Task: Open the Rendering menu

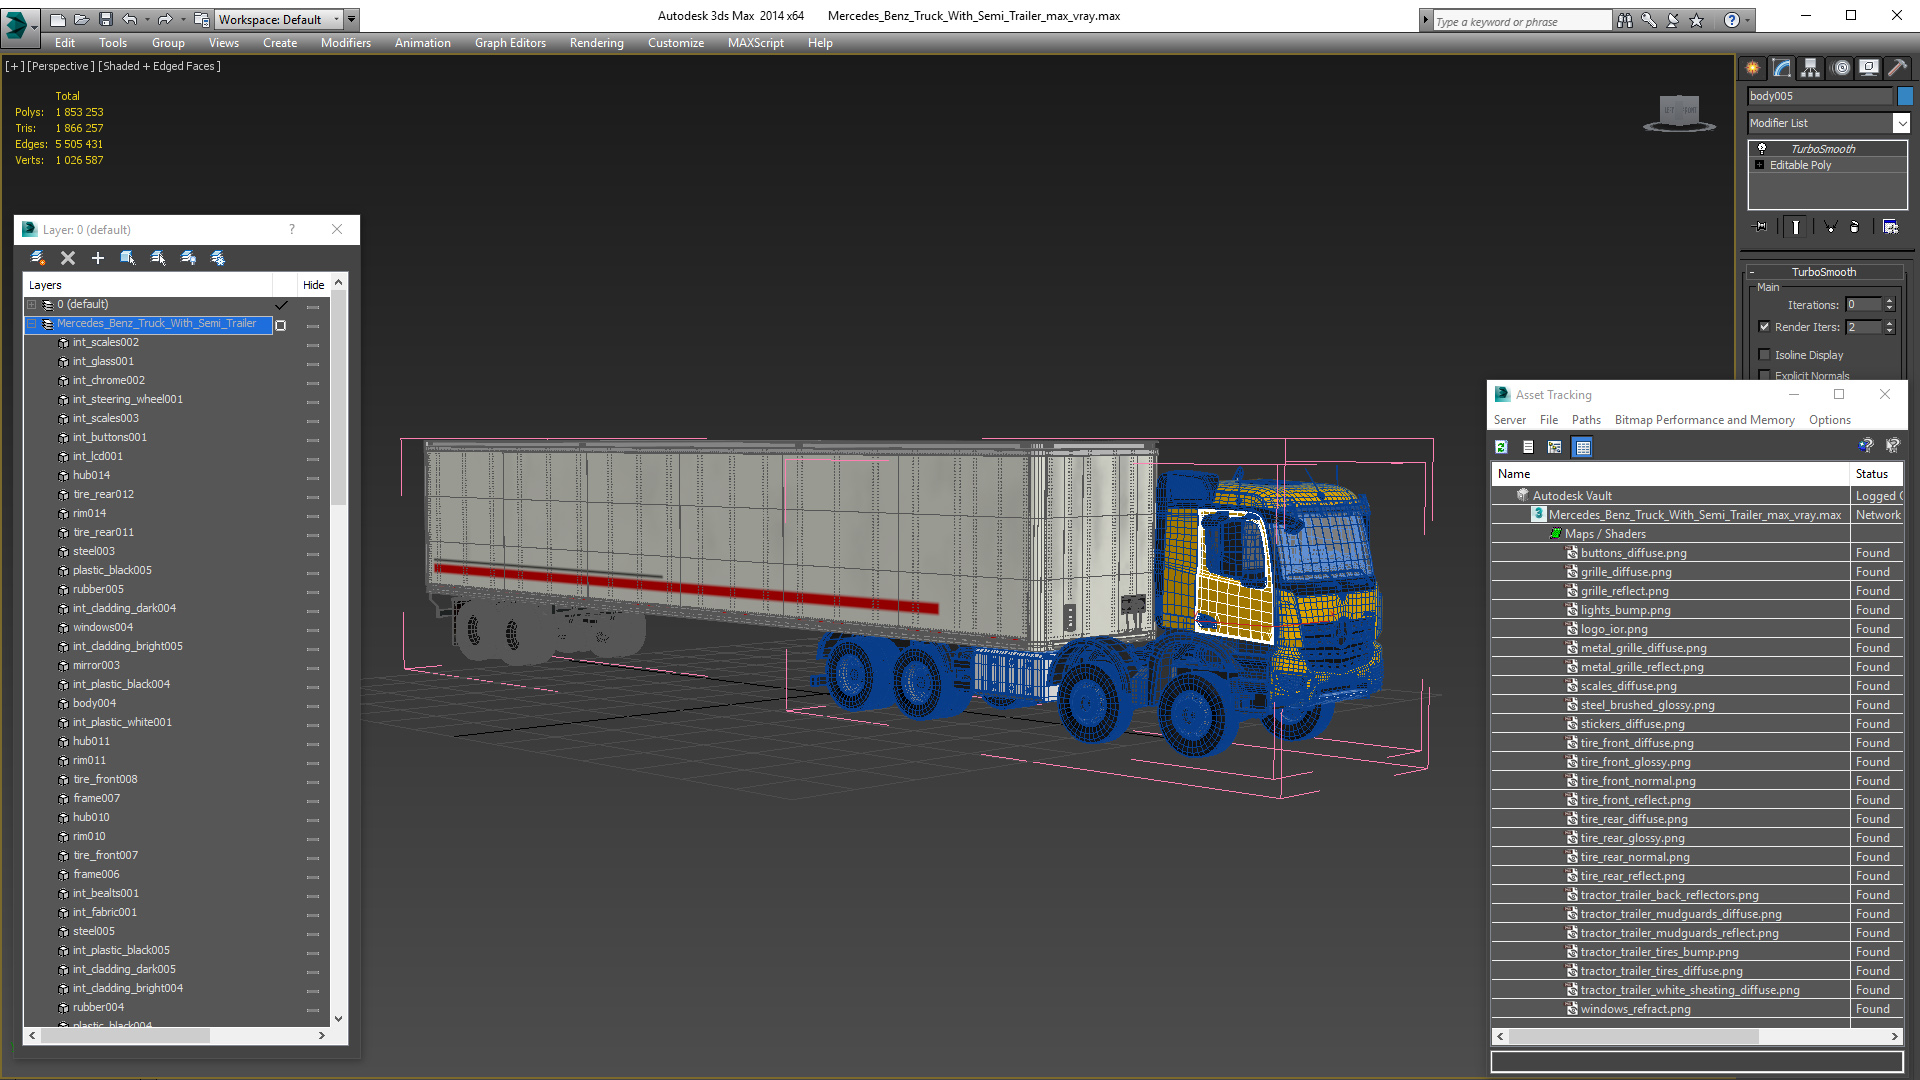Action: click(x=597, y=43)
